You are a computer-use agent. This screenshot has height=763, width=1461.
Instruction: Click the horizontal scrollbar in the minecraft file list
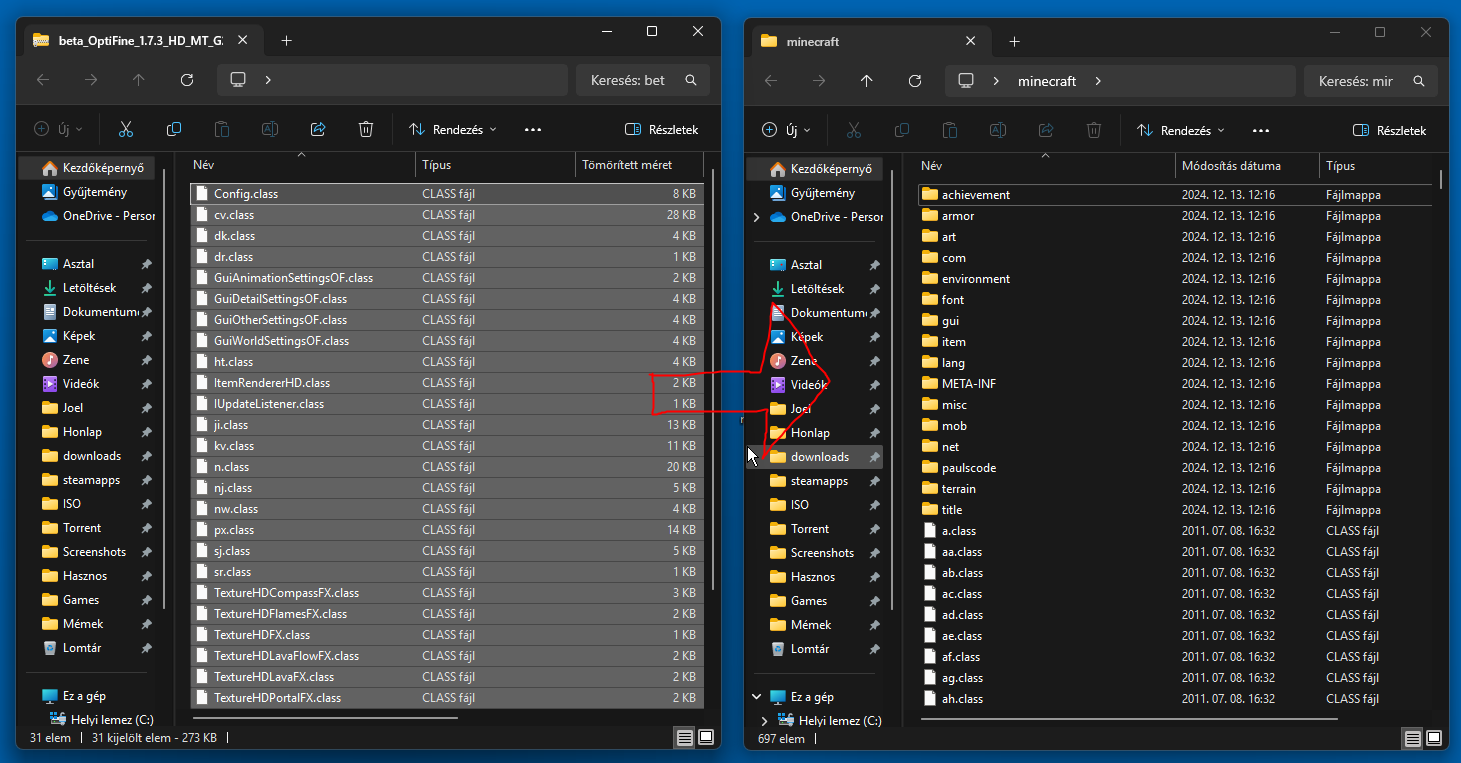click(x=1128, y=717)
